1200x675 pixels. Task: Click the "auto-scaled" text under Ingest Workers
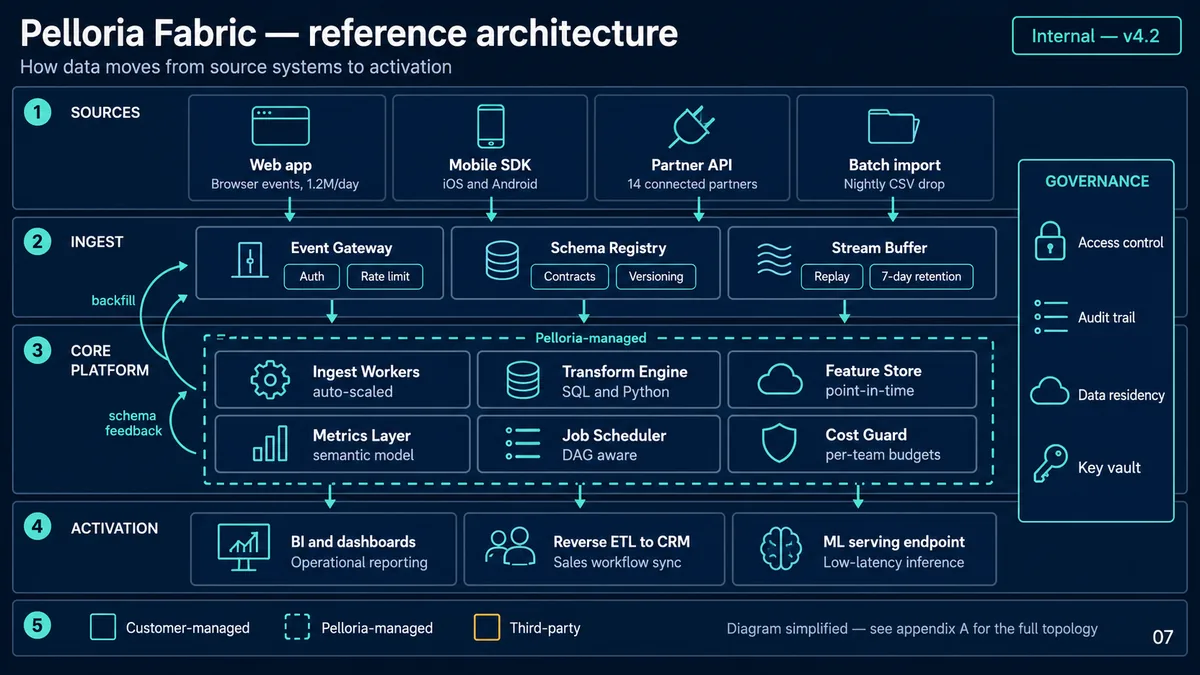[x=352, y=392]
